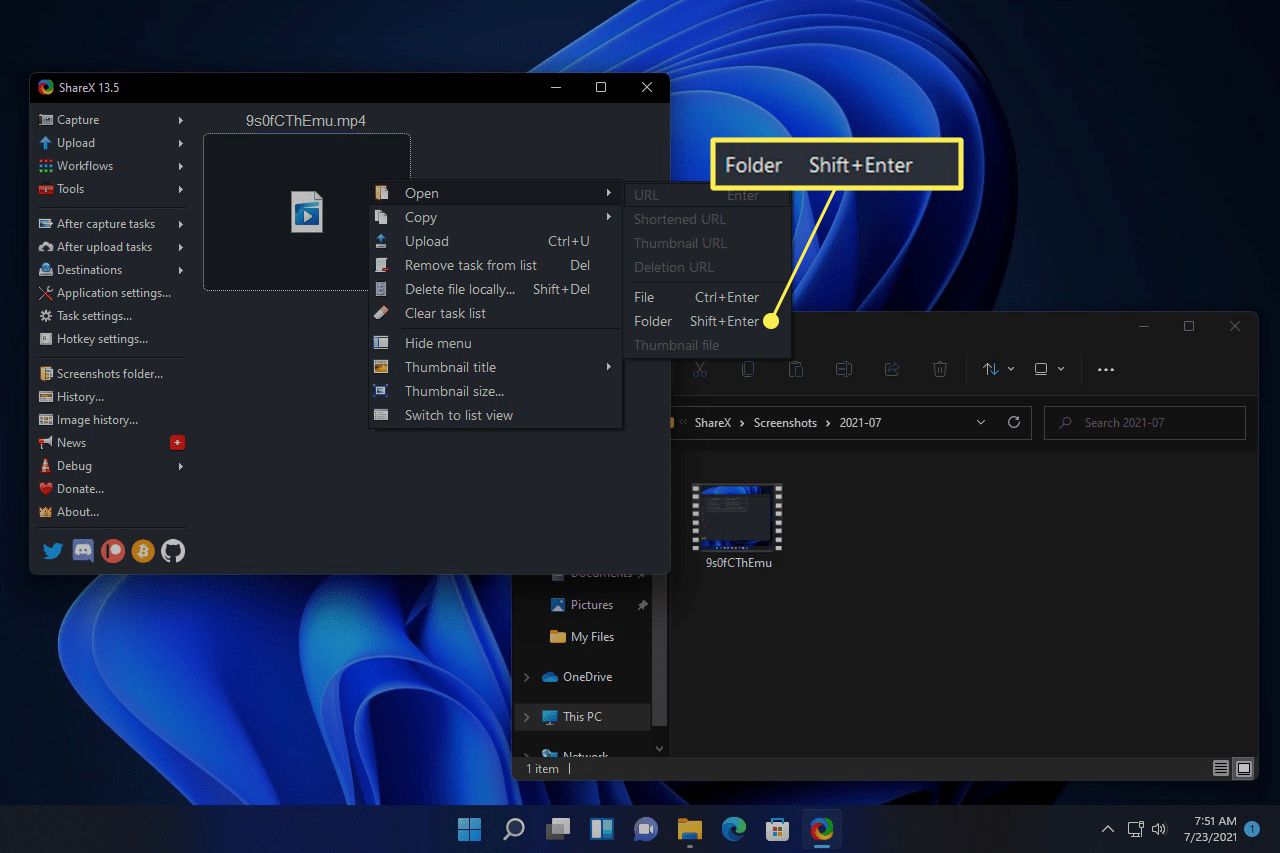The image size is (1280, 853).
Task: Open the Discord link icon
Action: pyautogui.click(x=83, y=551)
